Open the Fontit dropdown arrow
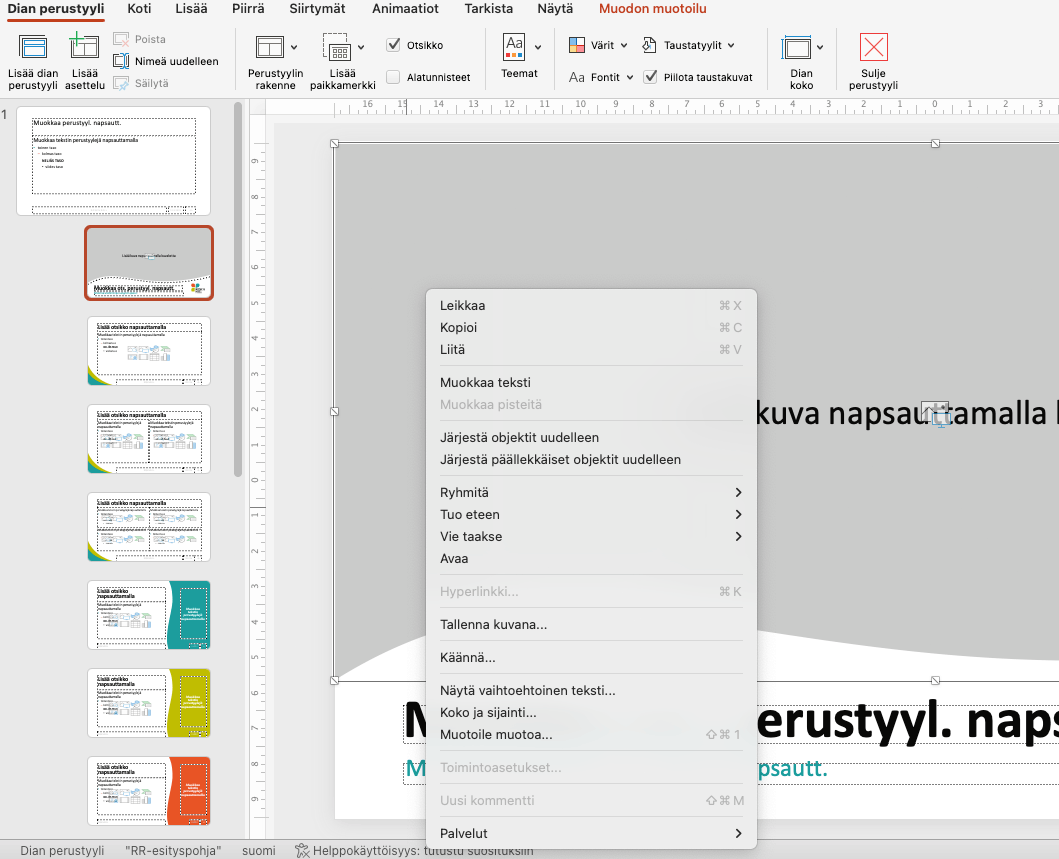1059x859 pixels. (629, 77)
